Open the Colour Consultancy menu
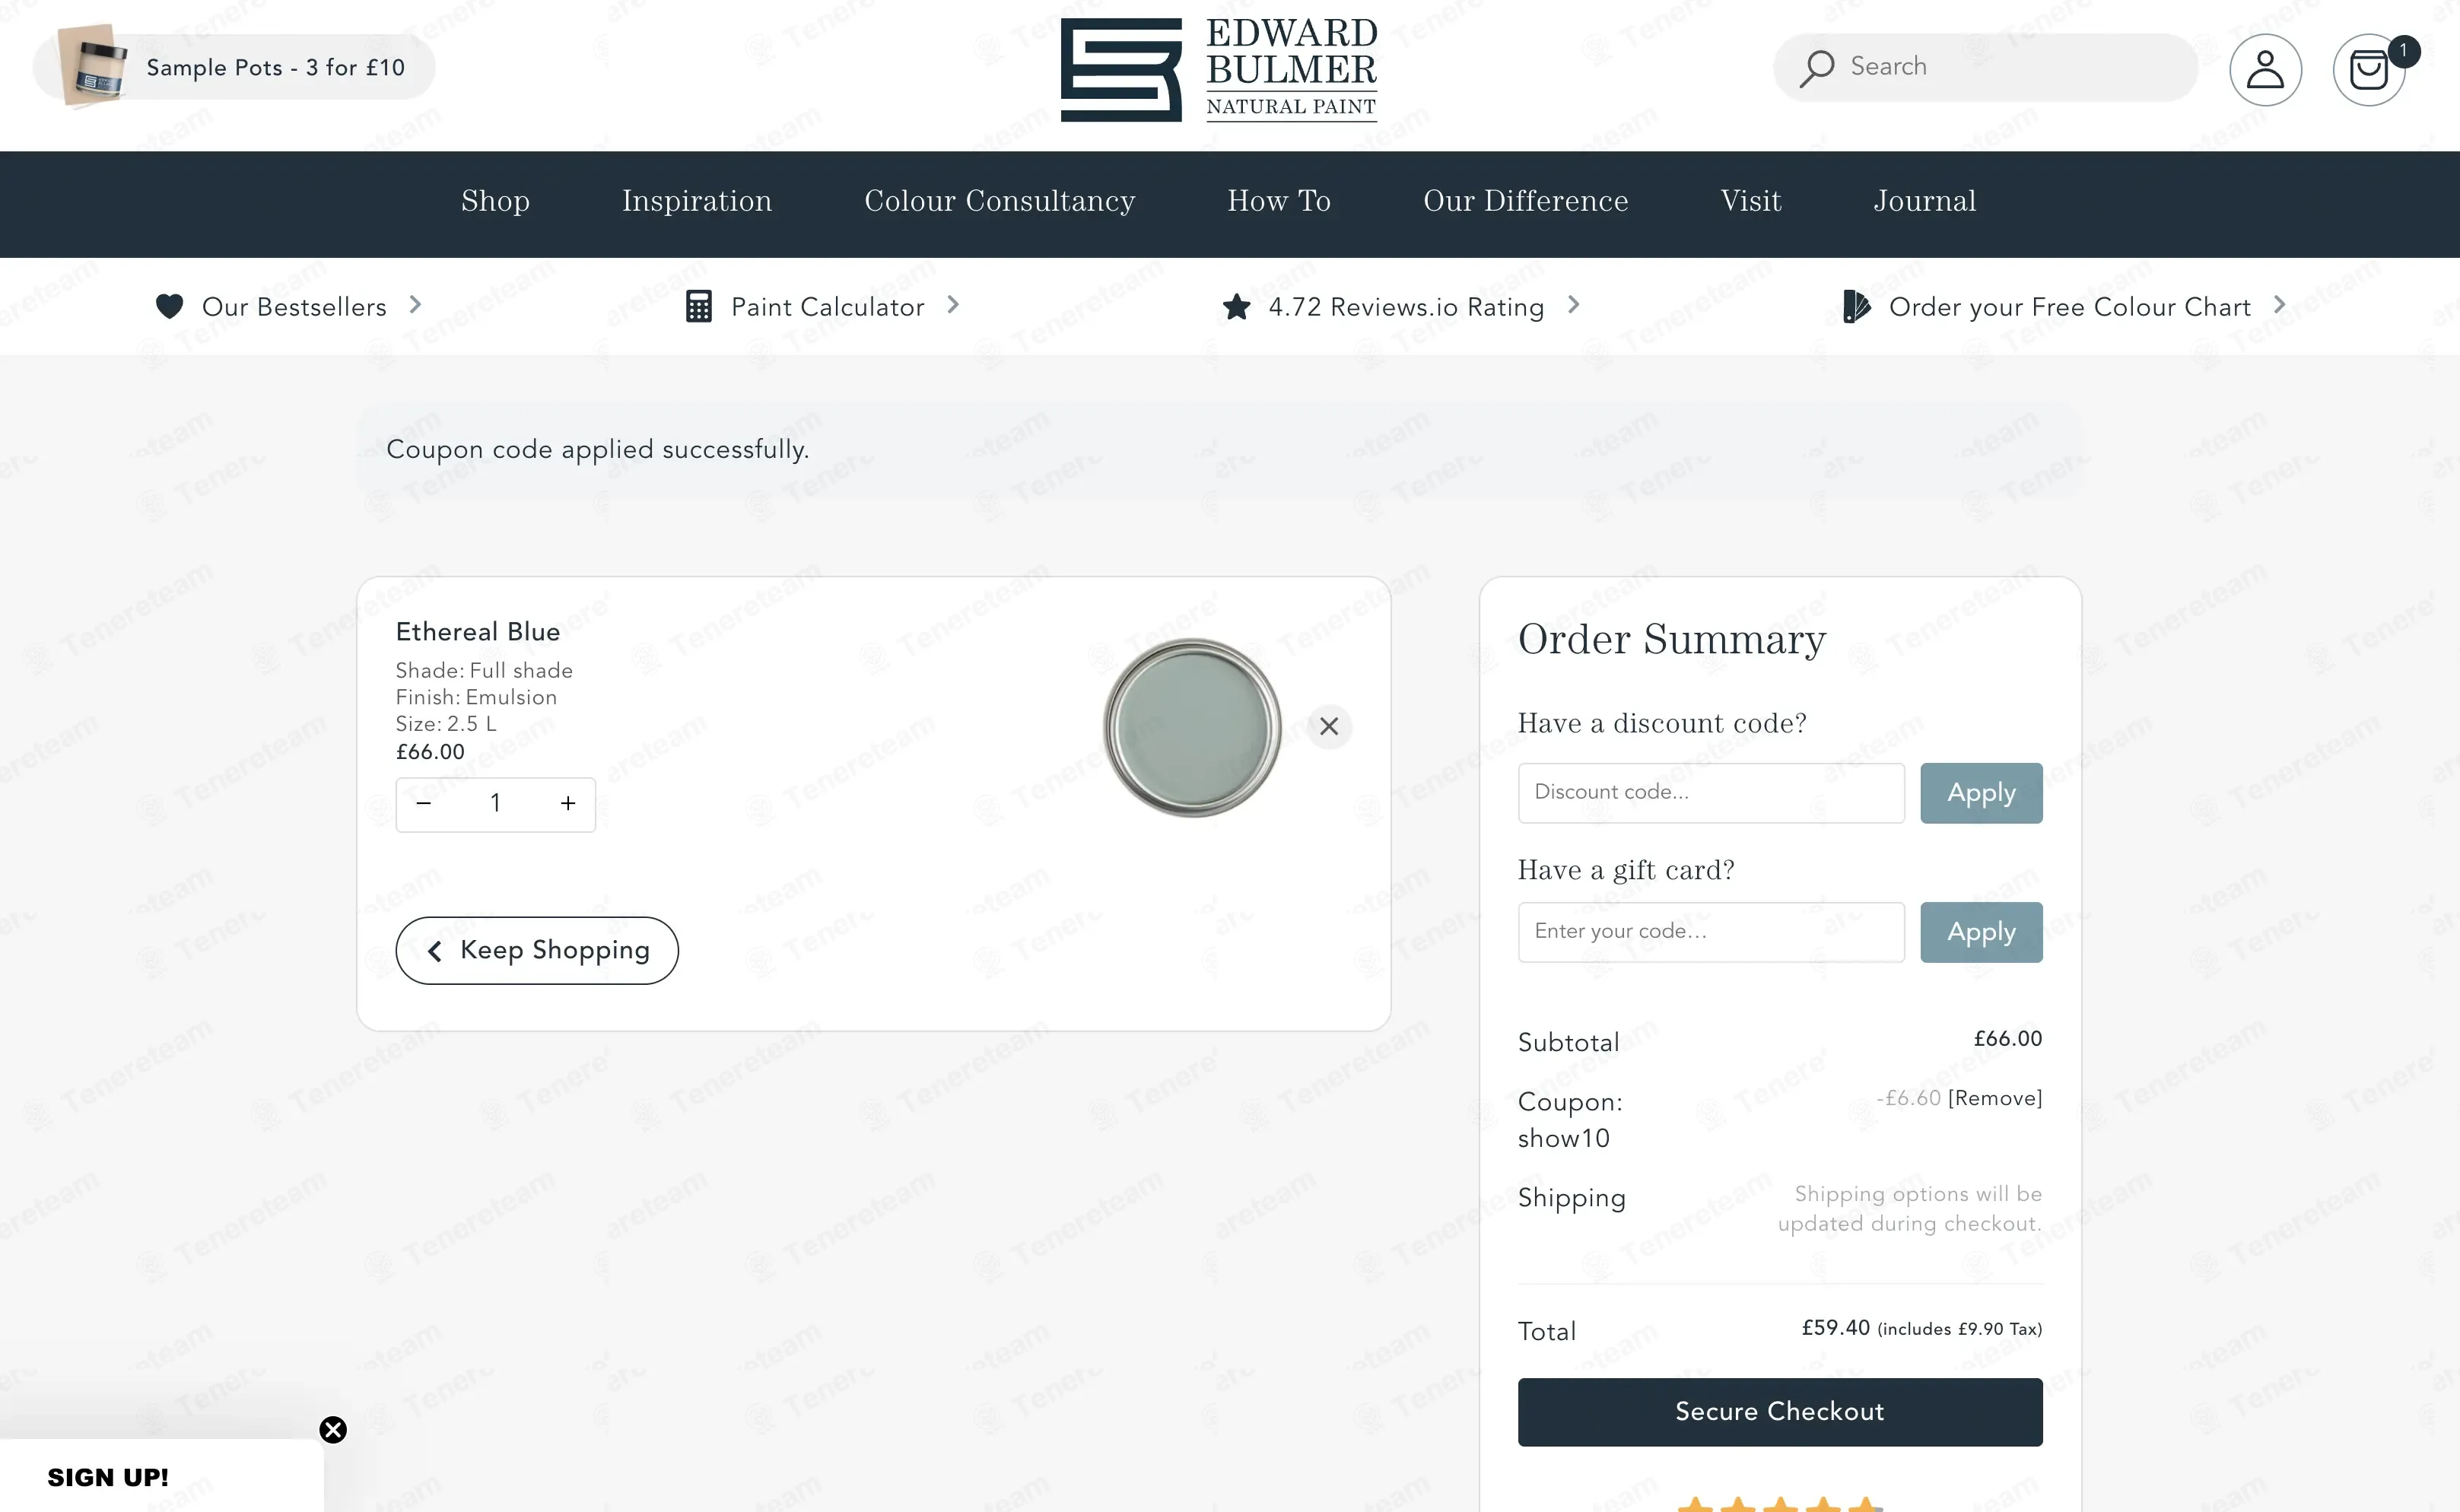This screenshot has height=1512, width=2460. click(1000, 202)
